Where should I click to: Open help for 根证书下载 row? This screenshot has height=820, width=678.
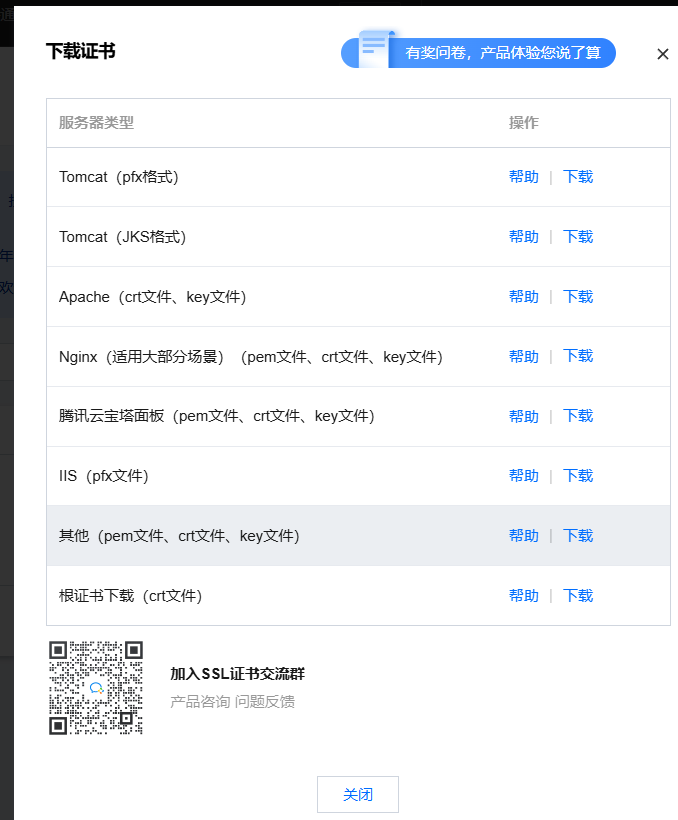(523, 596)
